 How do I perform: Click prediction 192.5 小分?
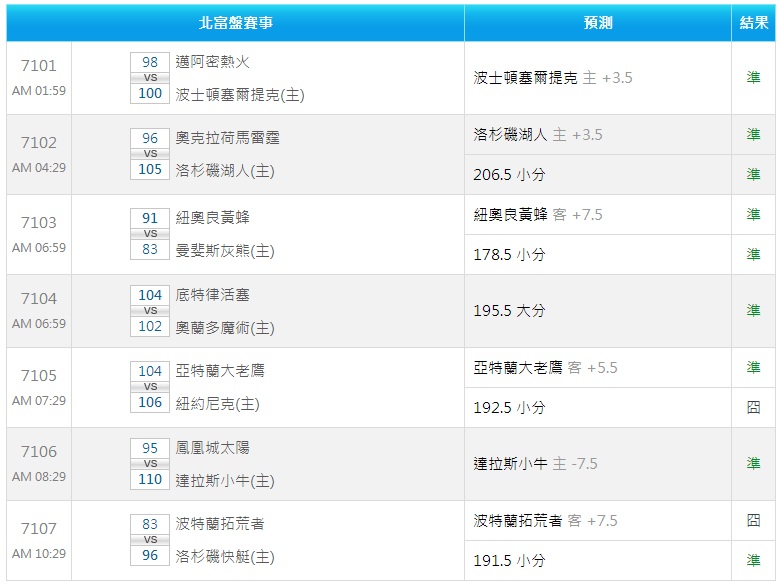pos(509,408)
